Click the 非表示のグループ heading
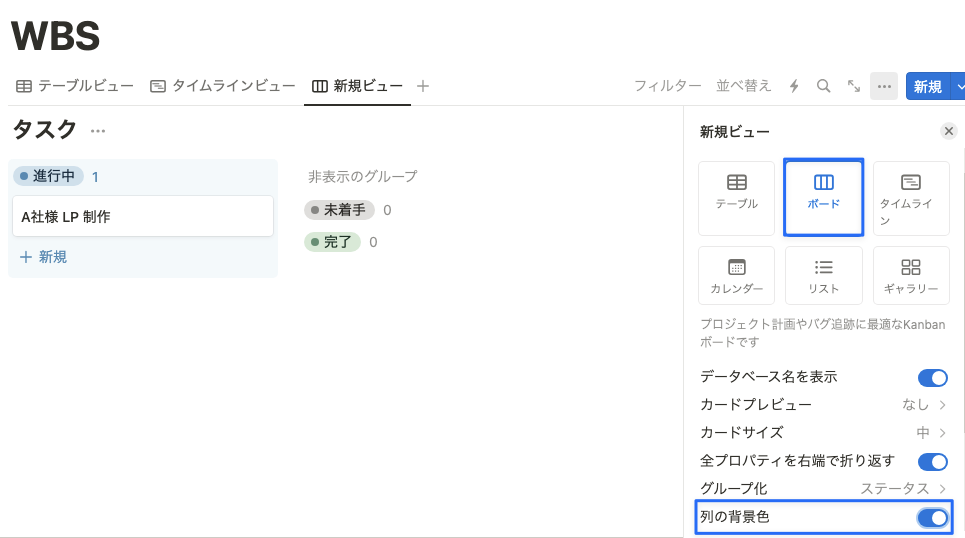 [x=362, y=177]
